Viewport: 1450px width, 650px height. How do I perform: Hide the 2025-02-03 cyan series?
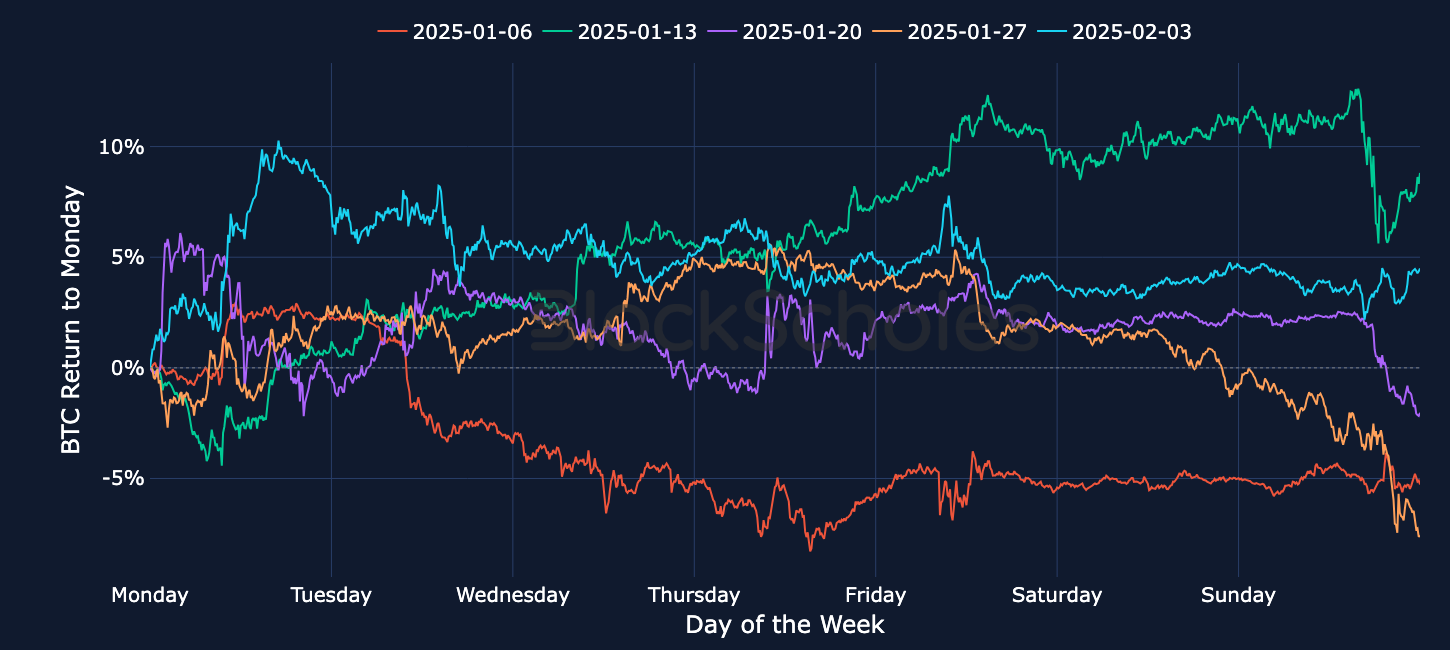[x=1112, y=31]
